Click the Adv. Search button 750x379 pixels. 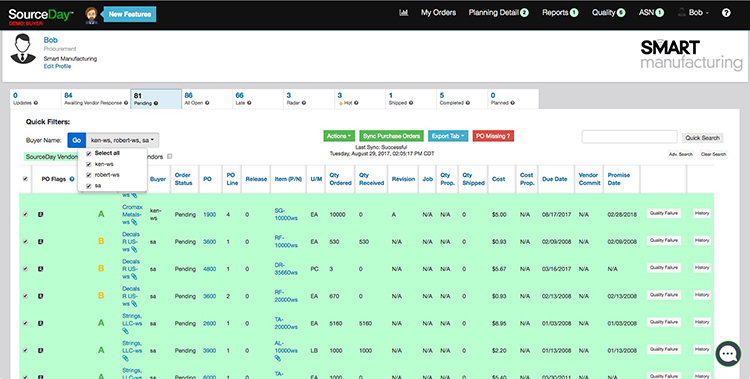point(681,154)
